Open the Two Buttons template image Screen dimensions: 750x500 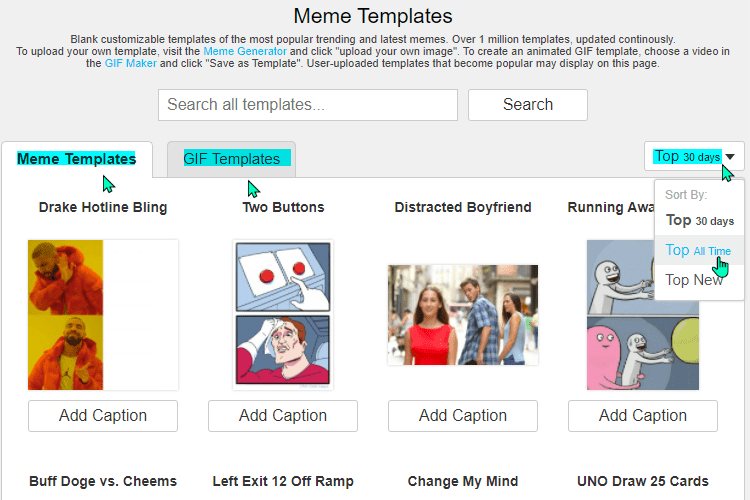coord(283,315)
